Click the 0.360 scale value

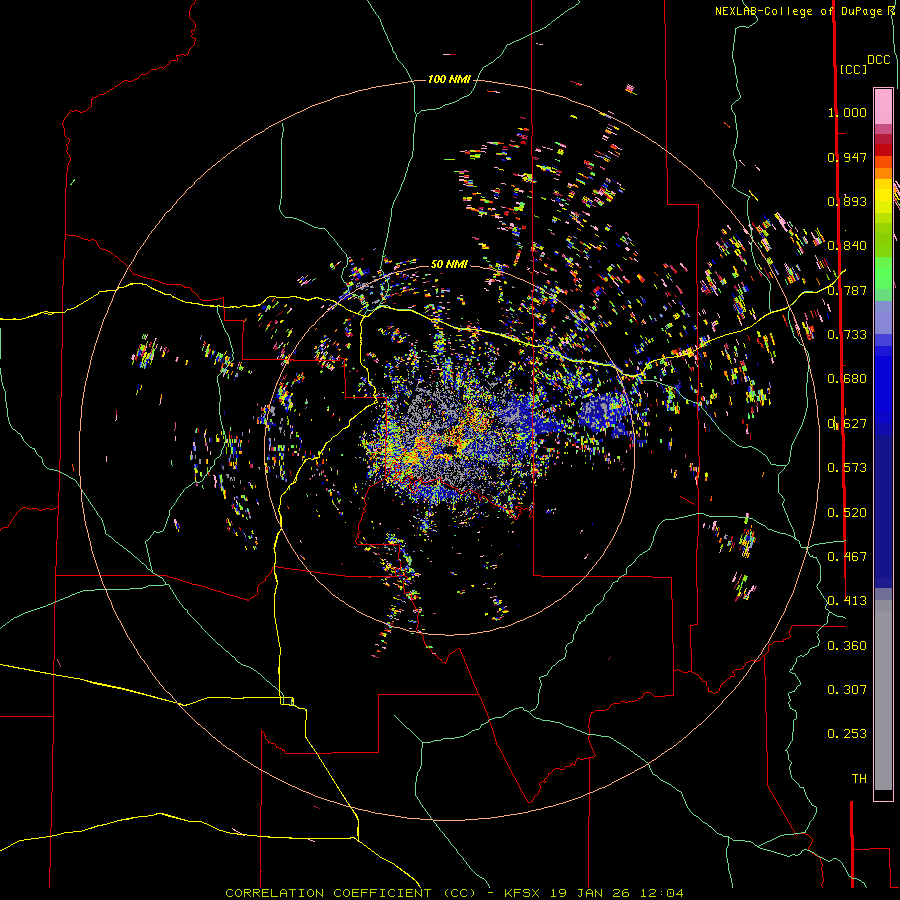[x=847, y=646]
